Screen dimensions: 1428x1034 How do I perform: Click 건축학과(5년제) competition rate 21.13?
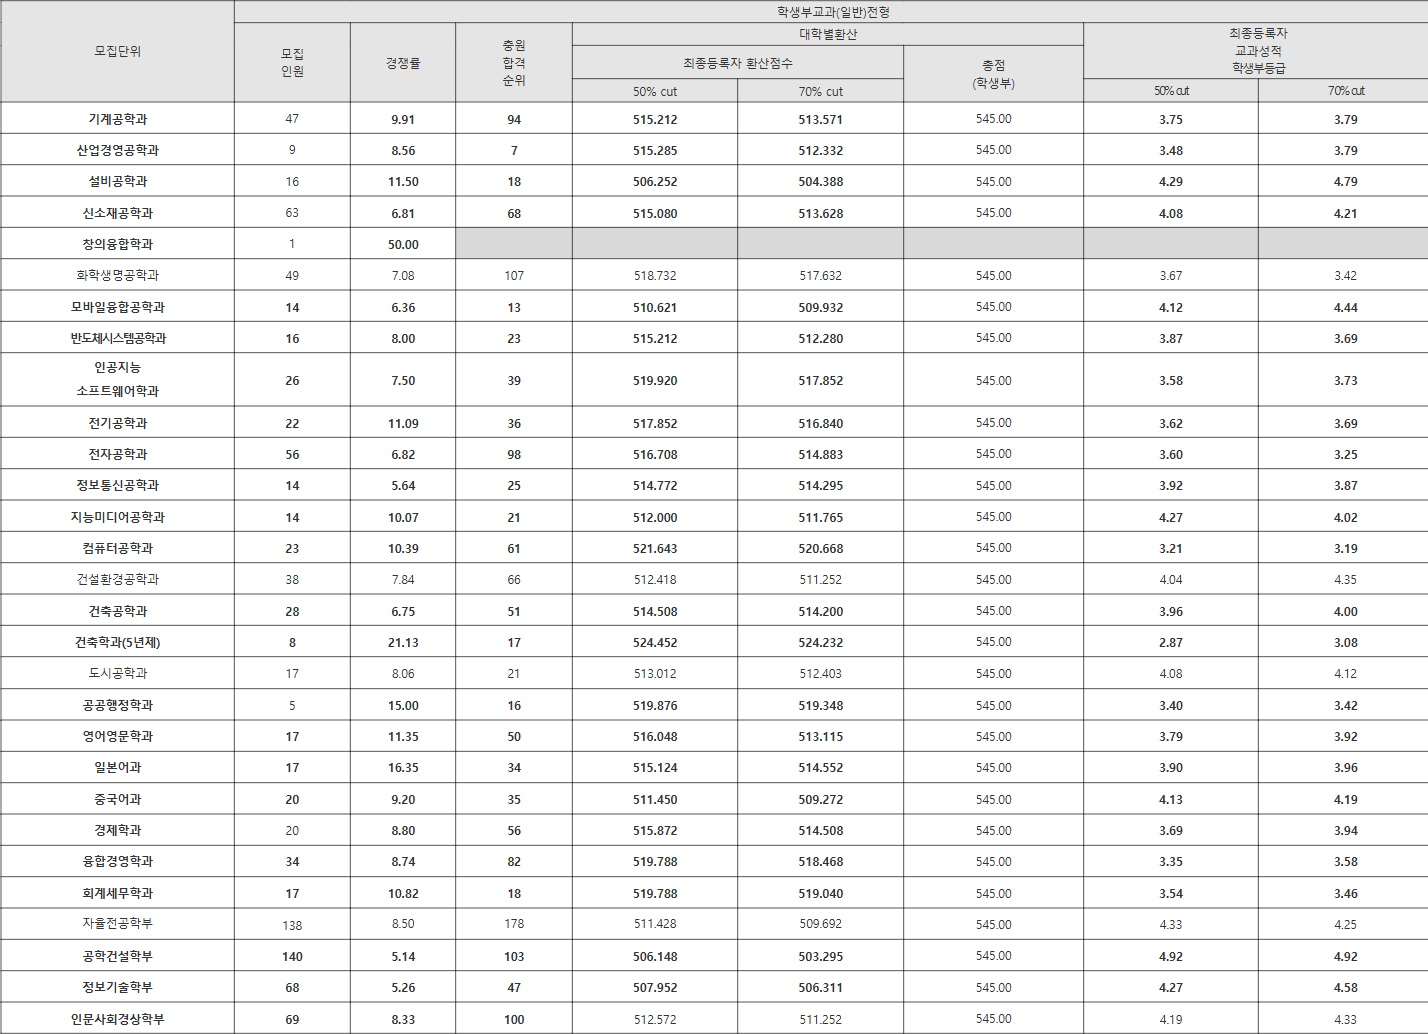point(403,643)
